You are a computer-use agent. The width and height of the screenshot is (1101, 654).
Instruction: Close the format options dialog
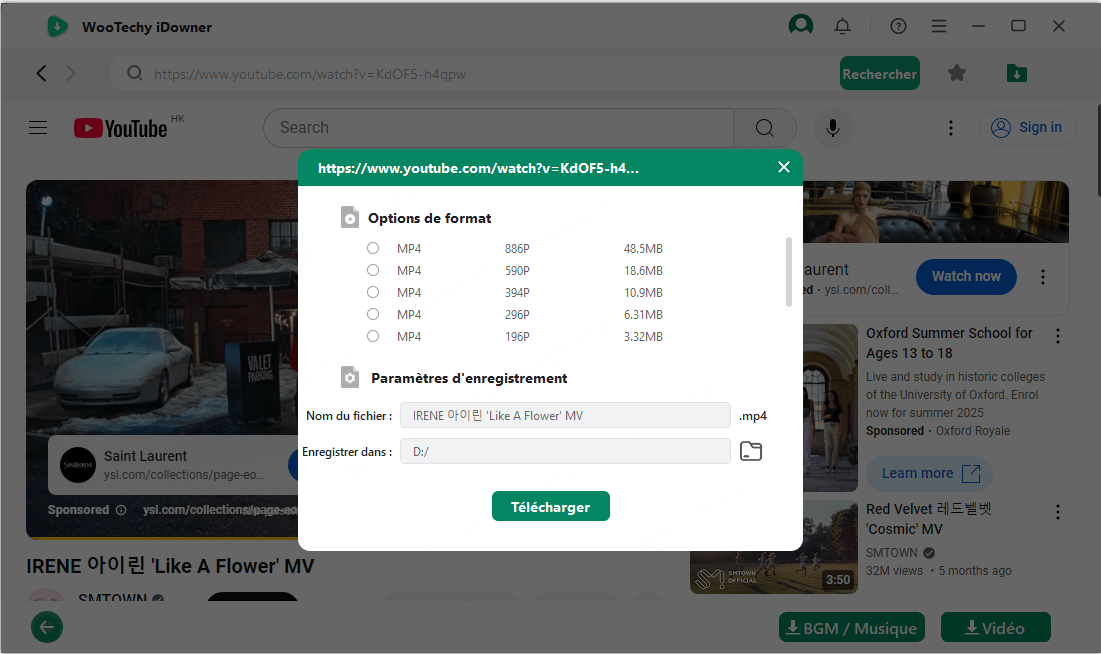click(x=784, y=167)
